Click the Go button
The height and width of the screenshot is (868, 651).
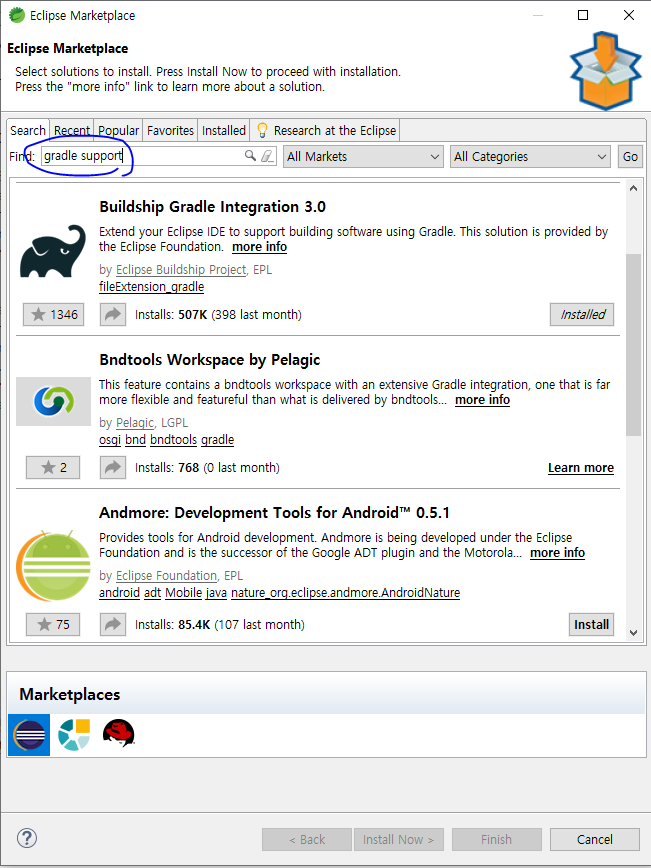[630, 157]
